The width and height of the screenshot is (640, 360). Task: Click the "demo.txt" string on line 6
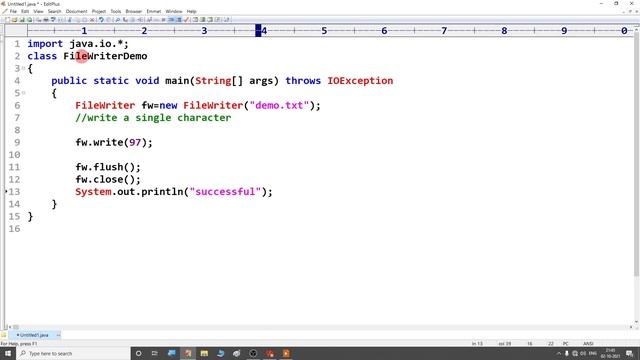tap(280, 105)
